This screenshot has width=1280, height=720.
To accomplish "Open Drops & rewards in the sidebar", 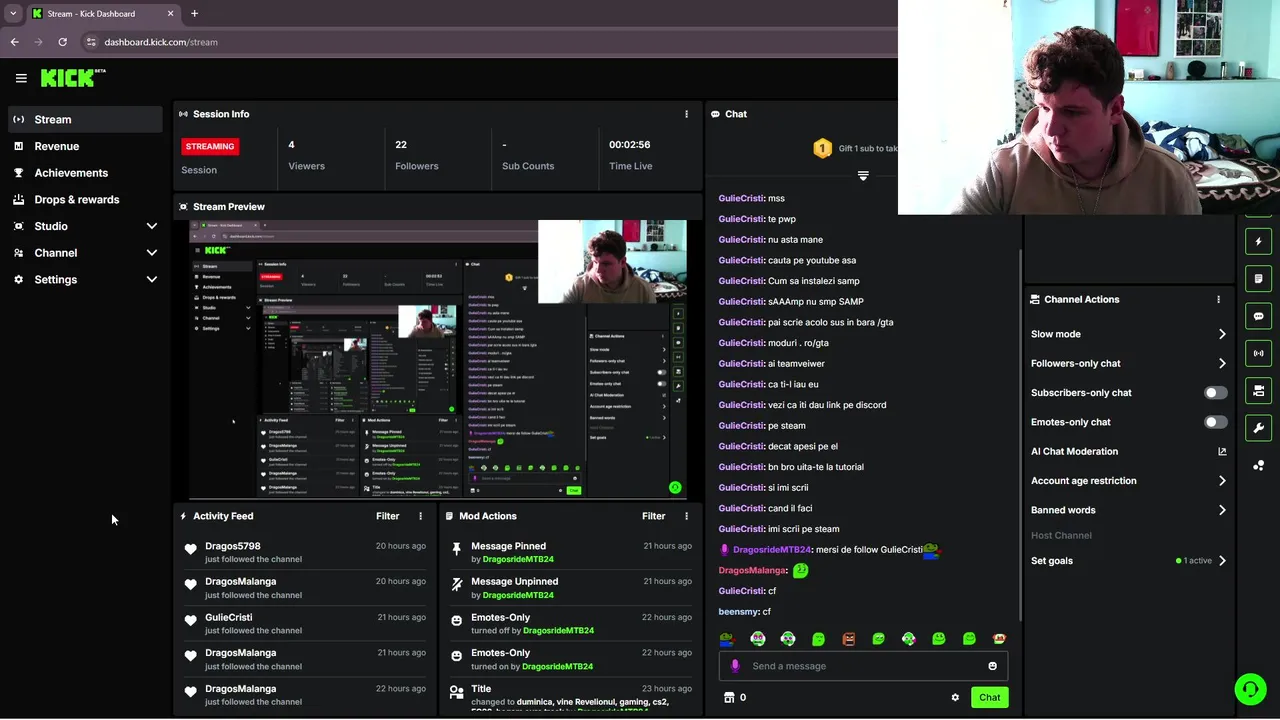I will [x=85, y=200].
